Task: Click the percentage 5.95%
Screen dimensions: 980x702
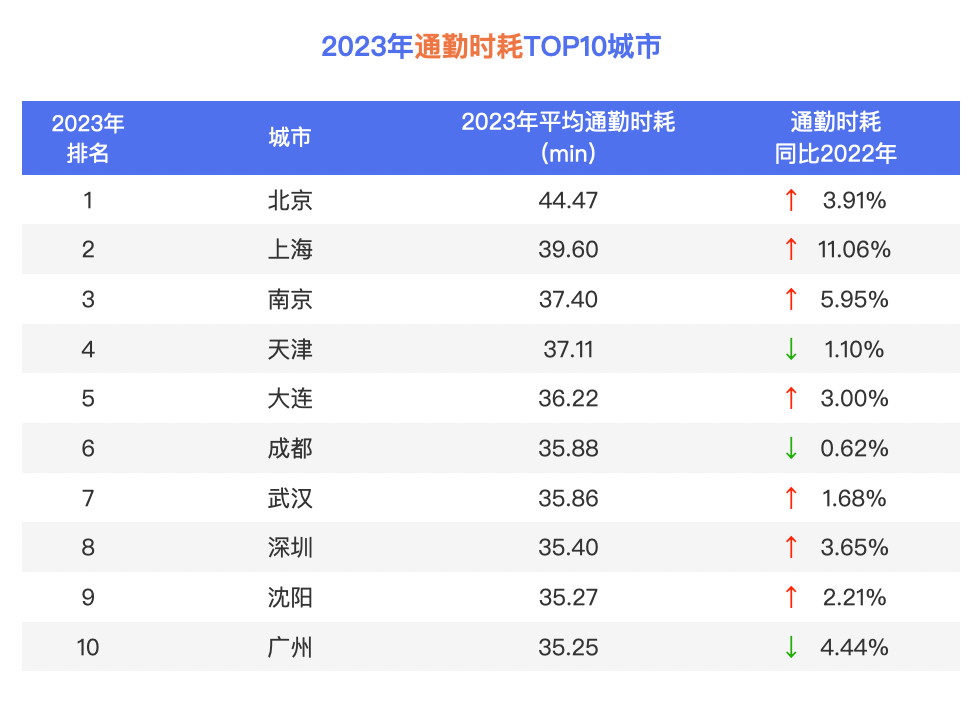Action: [x=854, y=299]
